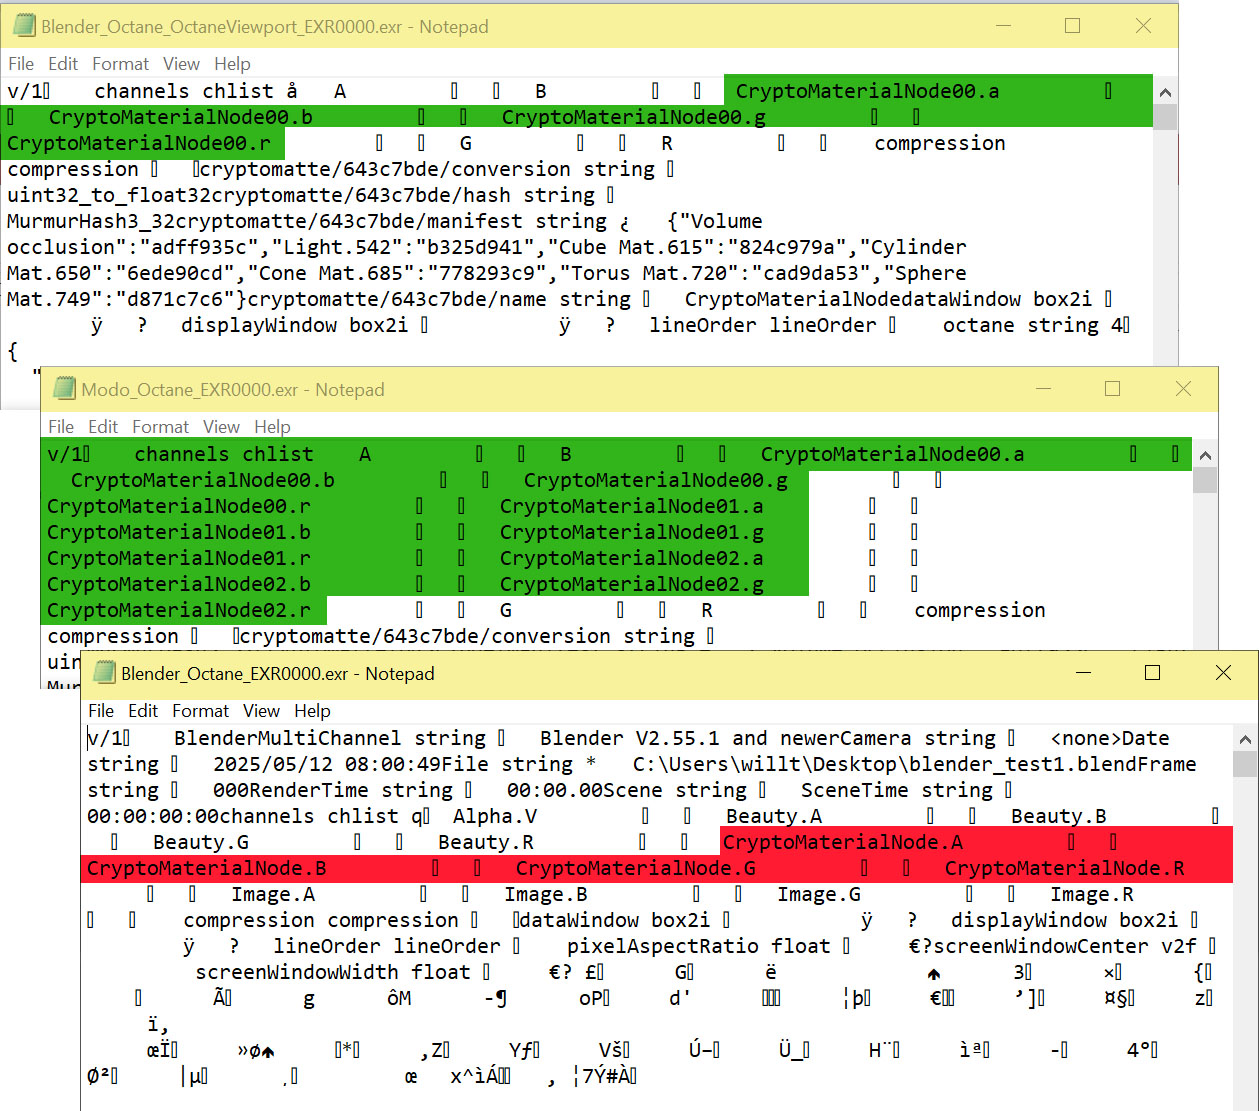Maximize the Blender_Octane_EXR0000 Notepad window
This screenshot has height=1111, width=1259.
(x=1152, y=673)
